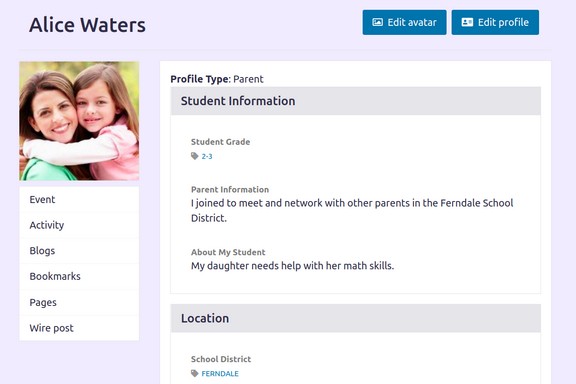Viewport: 576px width, 384px height.
Task: Select Blogs in the profile sidebar
Action: [x=79, y=251]
